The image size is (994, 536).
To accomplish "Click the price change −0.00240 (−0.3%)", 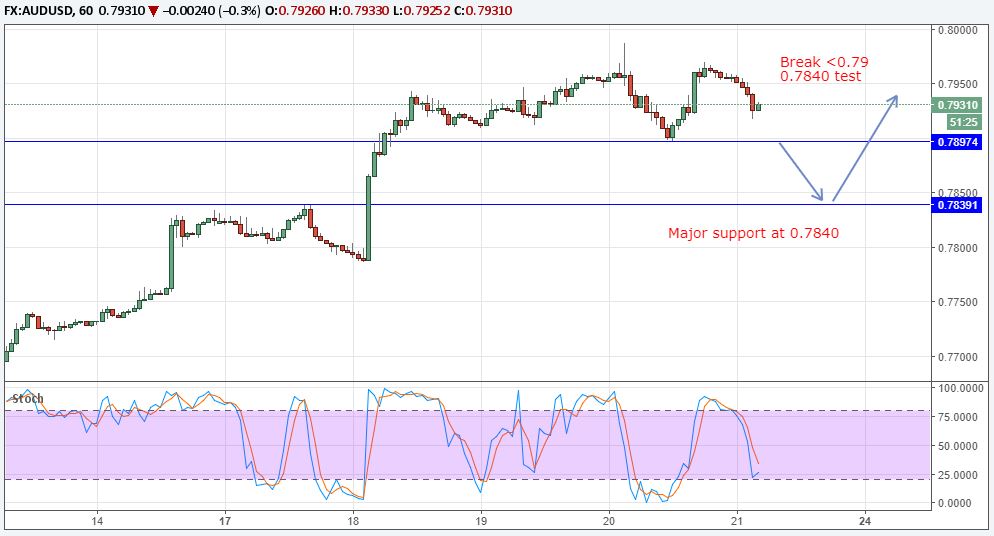I will [x=210, y=11].
